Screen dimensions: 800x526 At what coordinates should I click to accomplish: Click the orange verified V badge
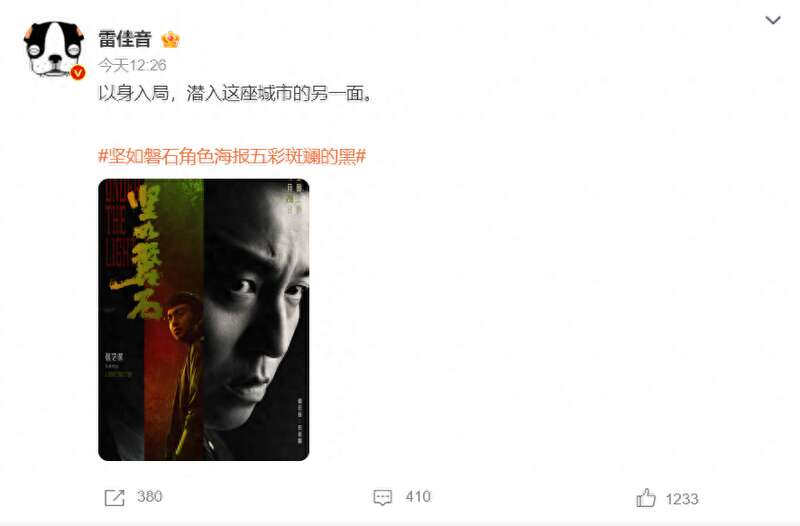click(78, 73)
